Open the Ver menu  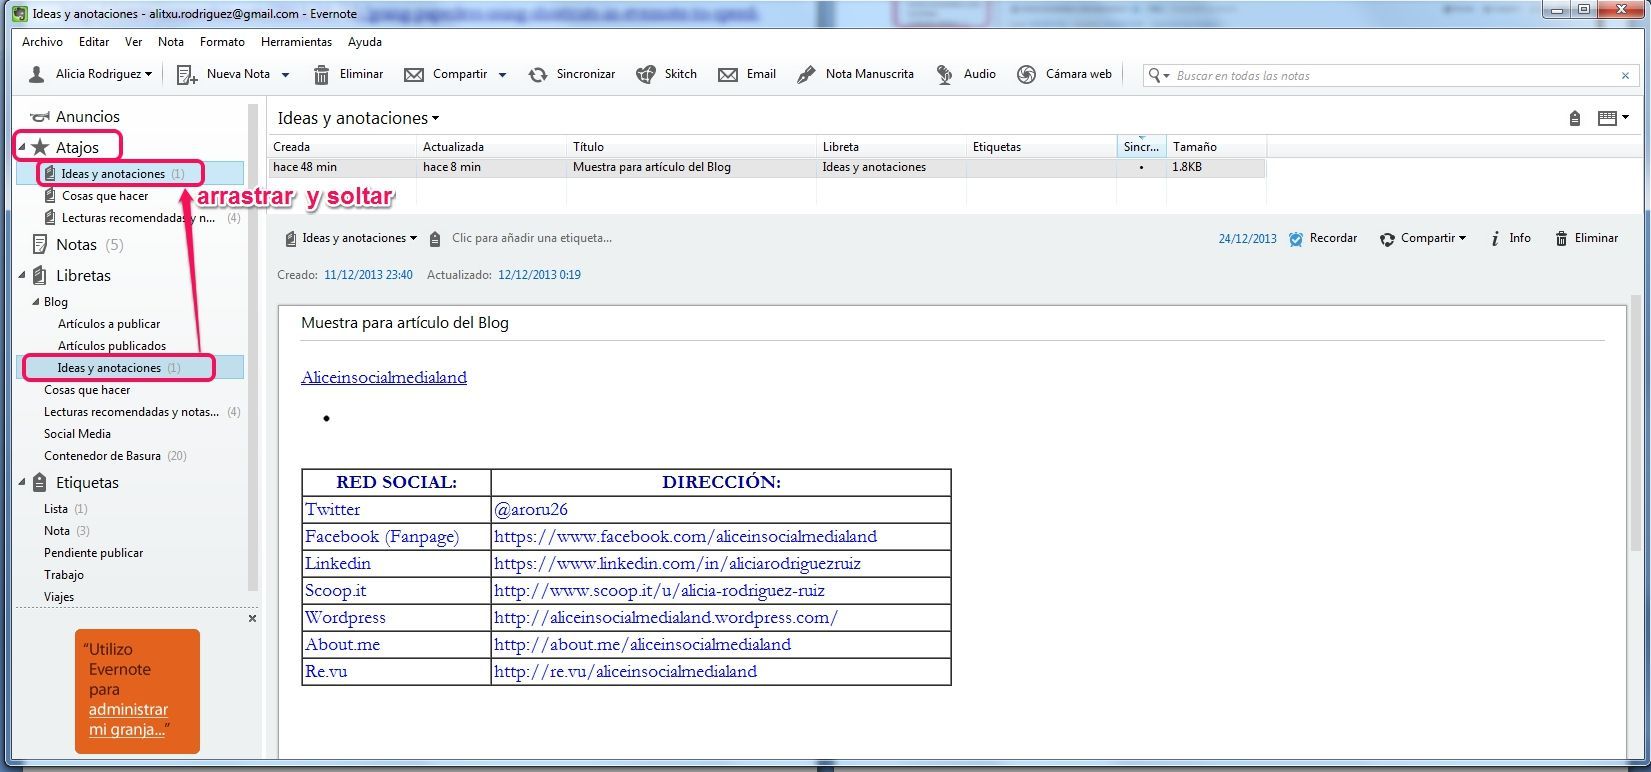click(133, 42)
